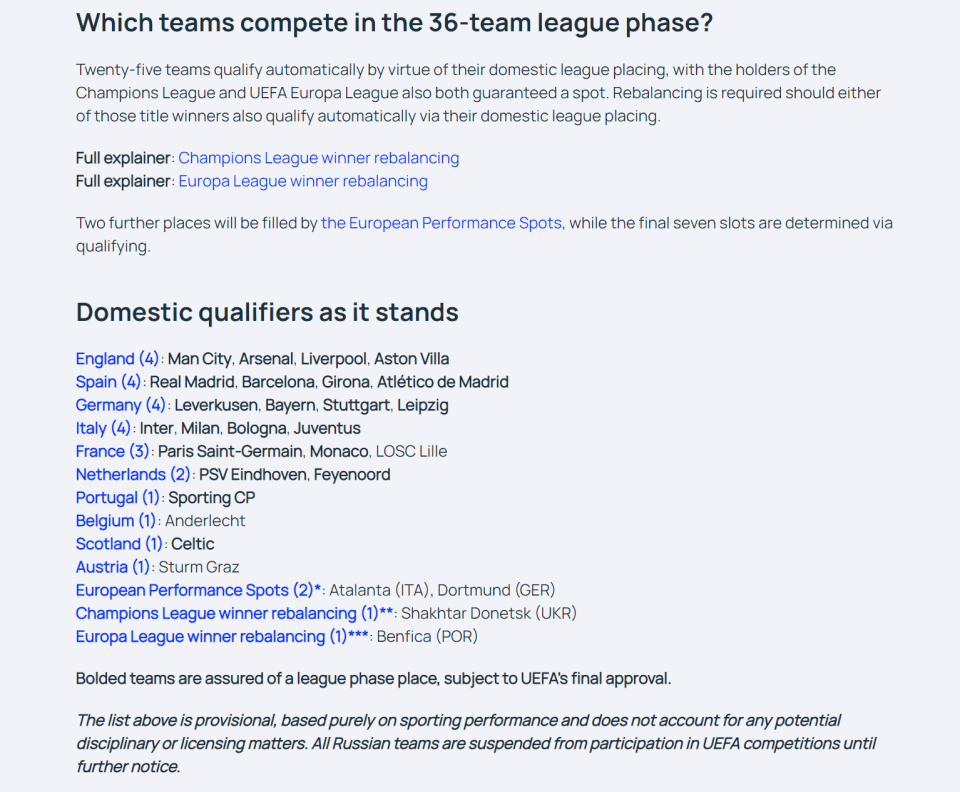Open the Belgium (1) link
This screenshot has width=960, height=792.
click(x=116, y=521)
